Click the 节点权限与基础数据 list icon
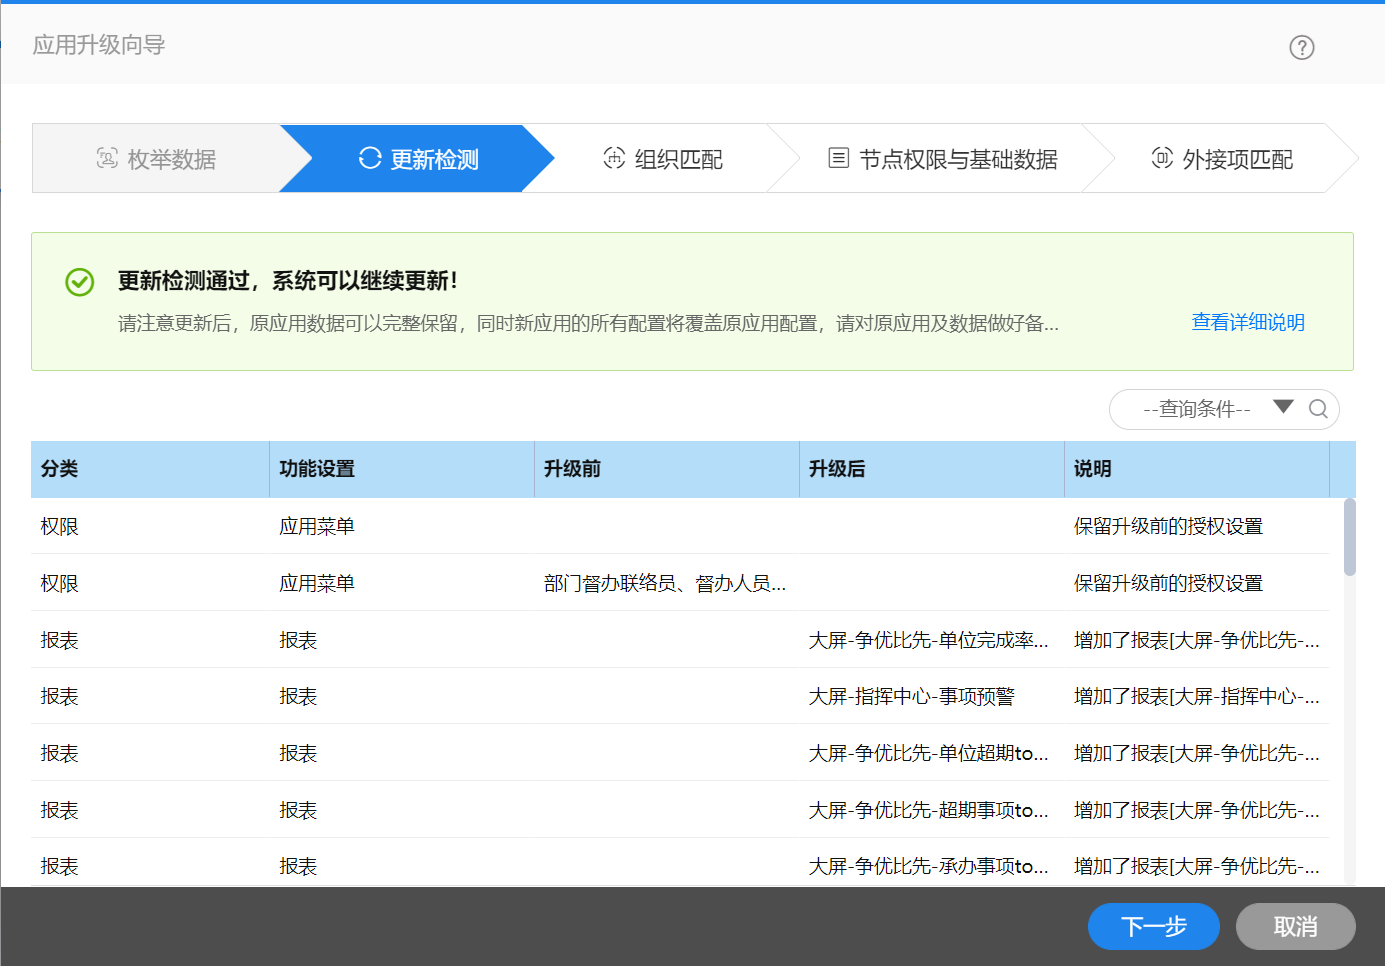The height and width of the screenshot is (966, 1385). coord(839,158)
